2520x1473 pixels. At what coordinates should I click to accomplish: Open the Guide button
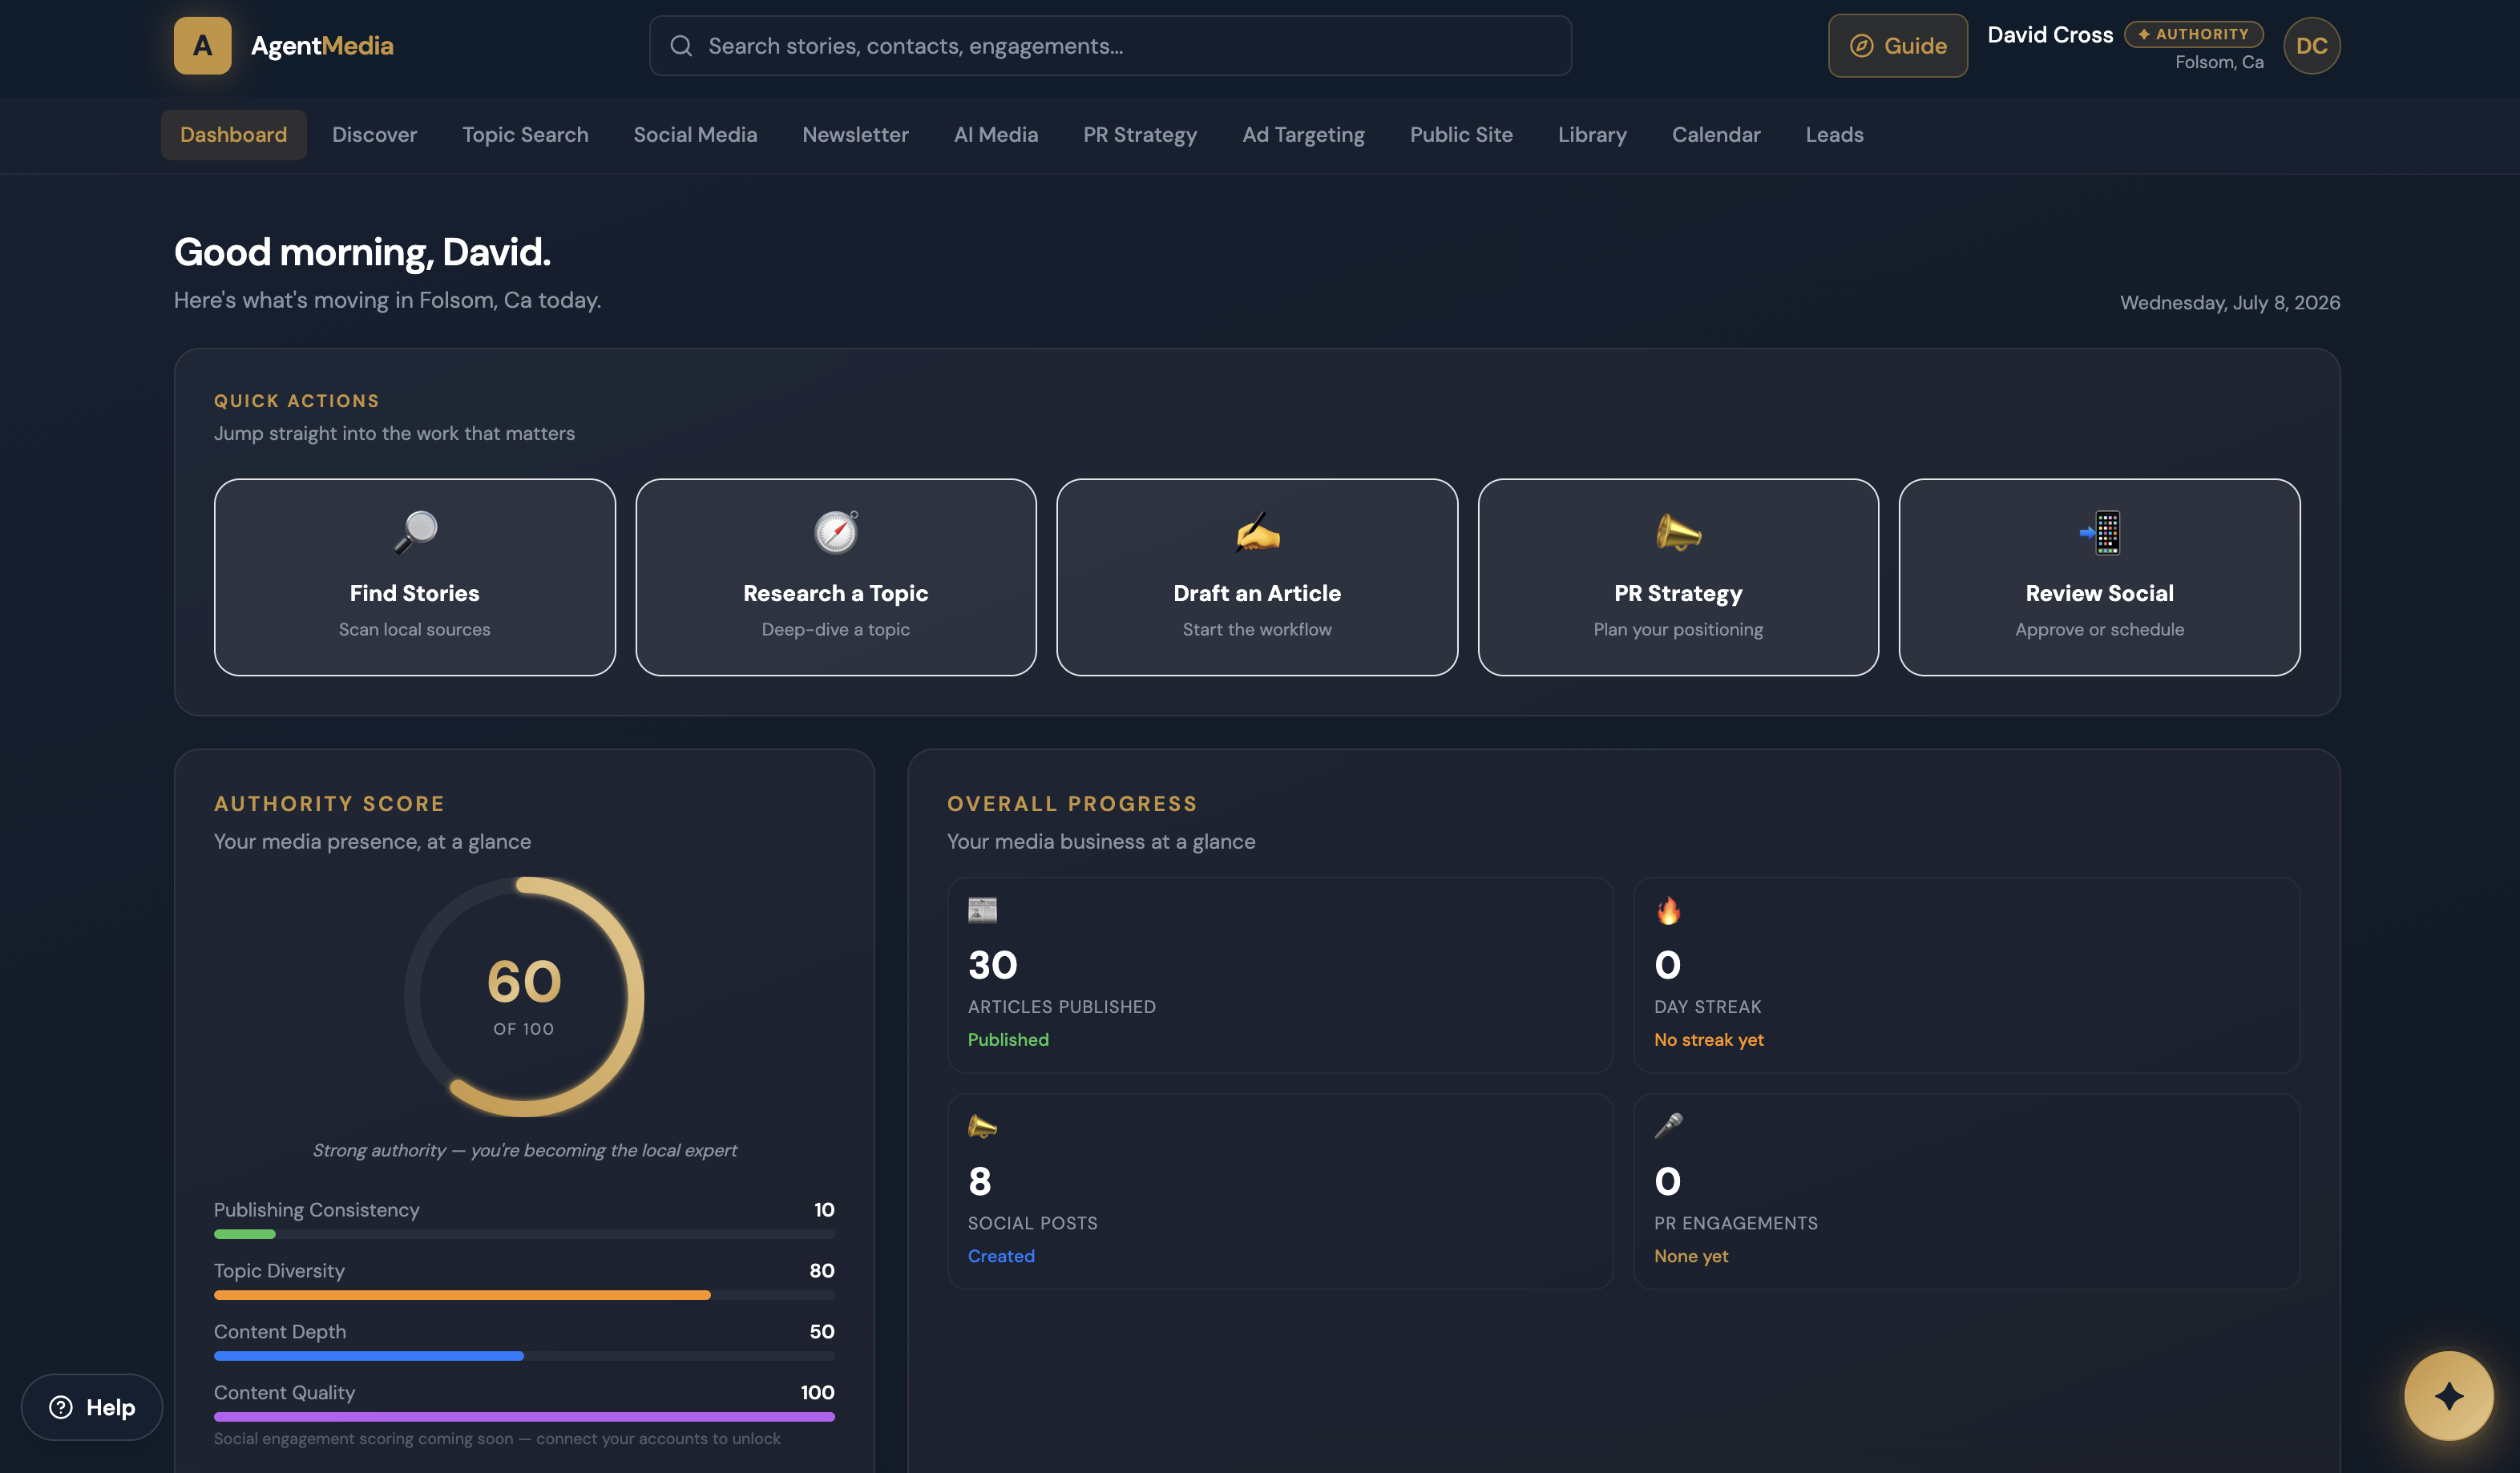(1897, 45)
